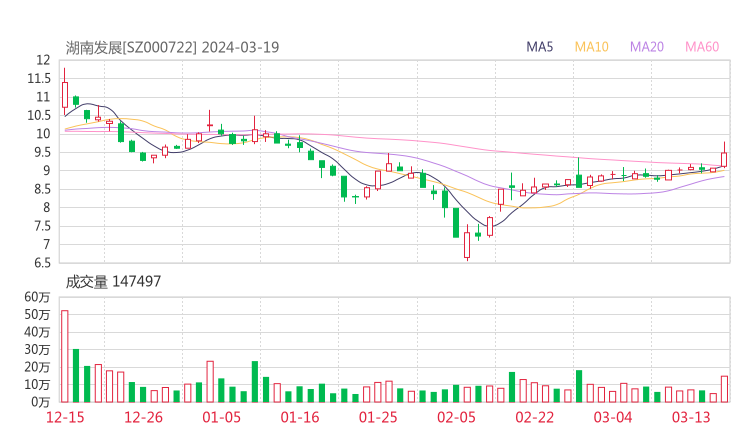Click the 03-13 date axis label
740x440 pixels.
tap(691, 417)
